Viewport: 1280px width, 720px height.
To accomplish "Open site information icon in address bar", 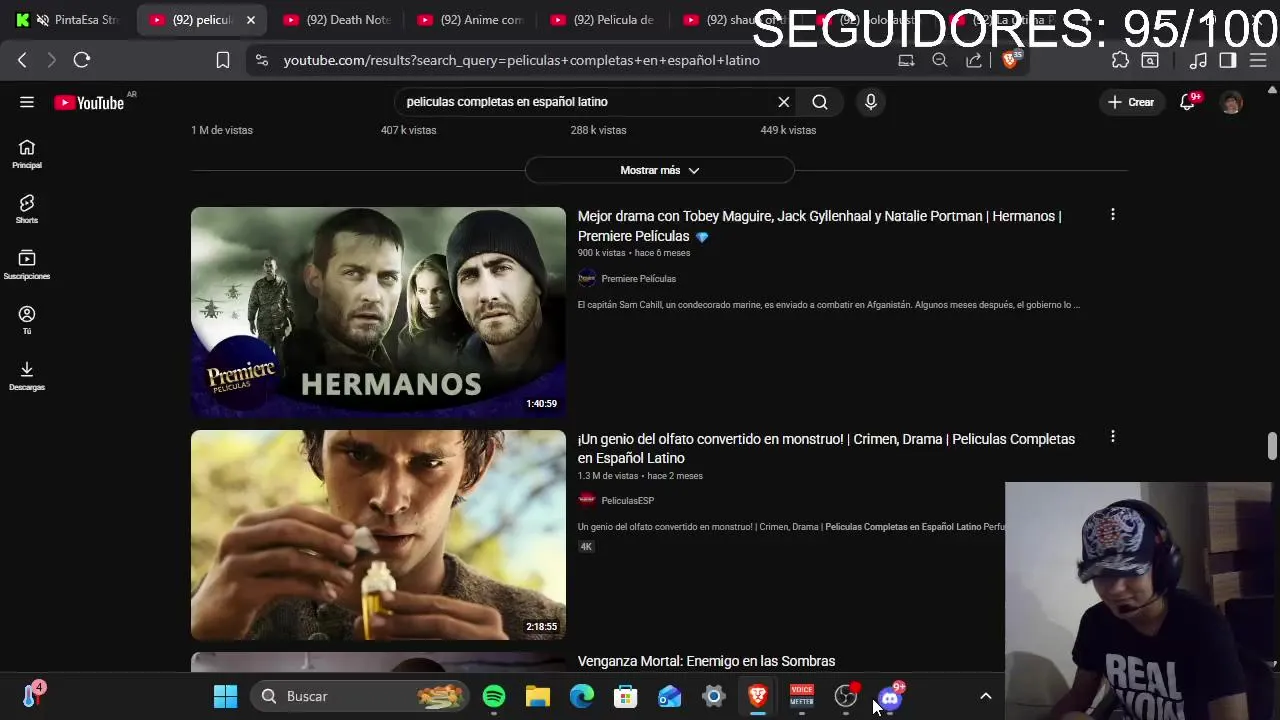I will click(262, 60).
